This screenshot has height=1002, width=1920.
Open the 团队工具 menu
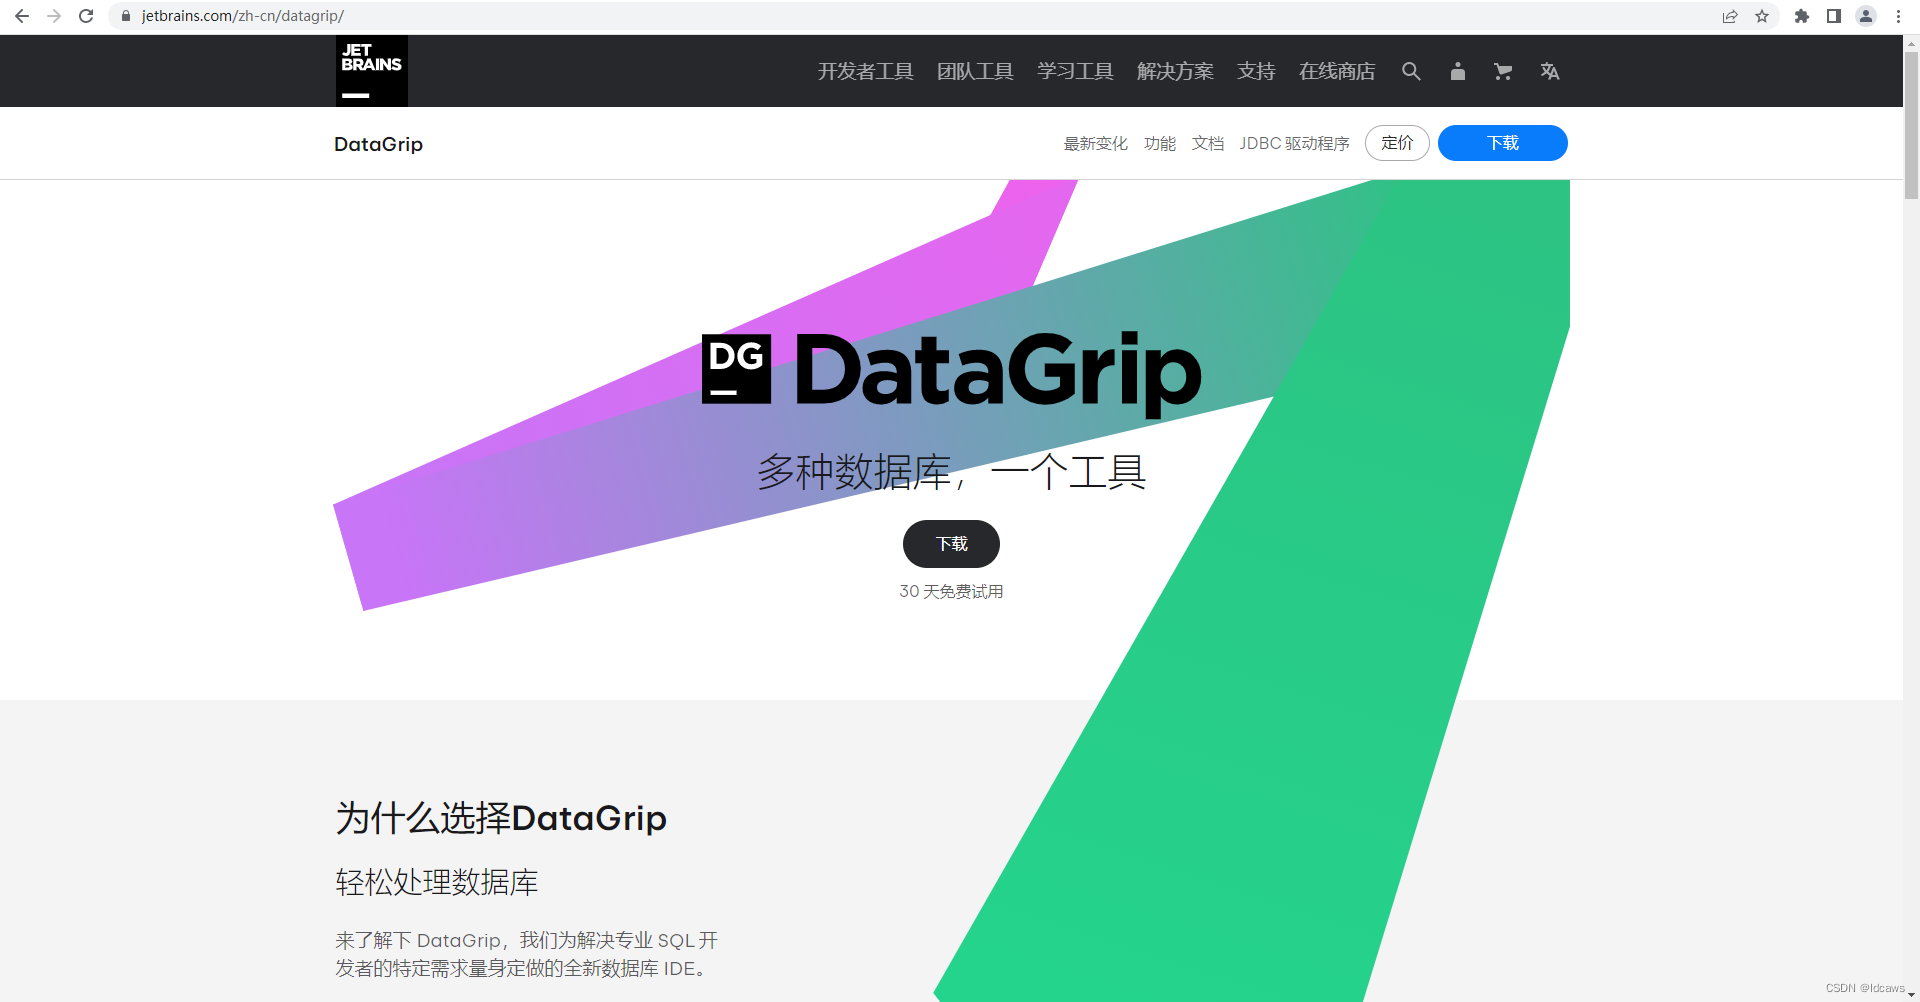[x=975, y=71]
